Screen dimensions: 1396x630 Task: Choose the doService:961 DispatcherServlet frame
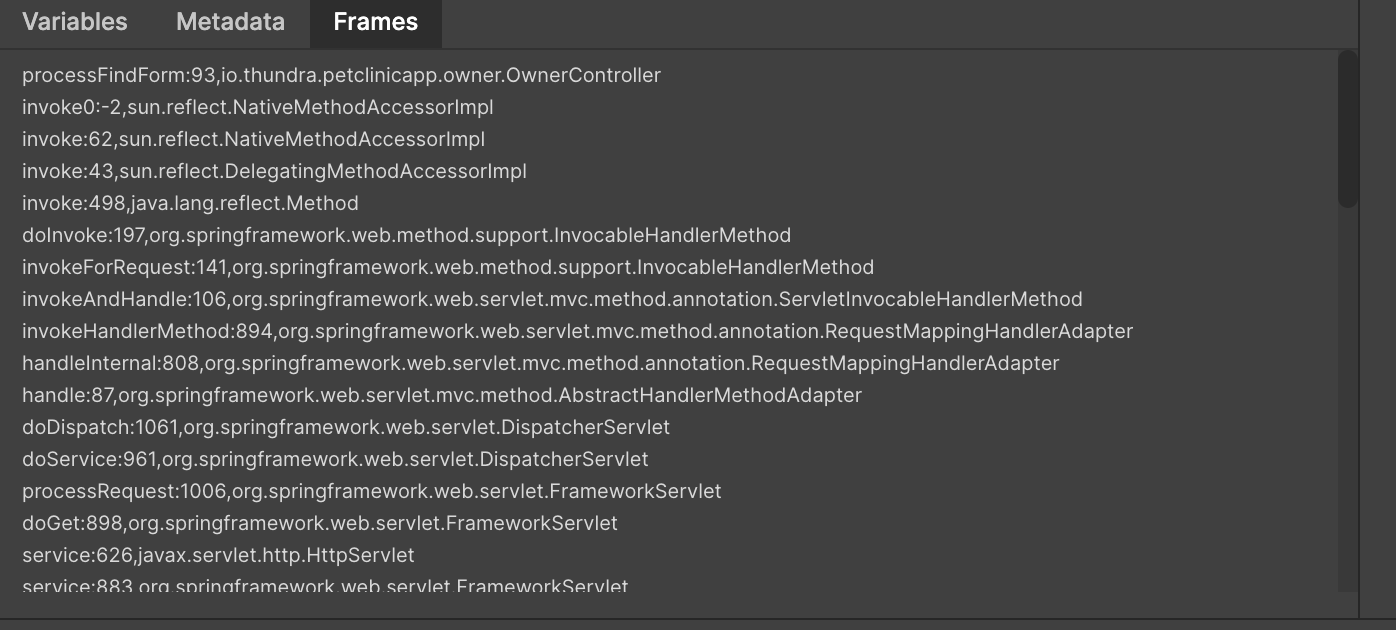tap(335, 459)
